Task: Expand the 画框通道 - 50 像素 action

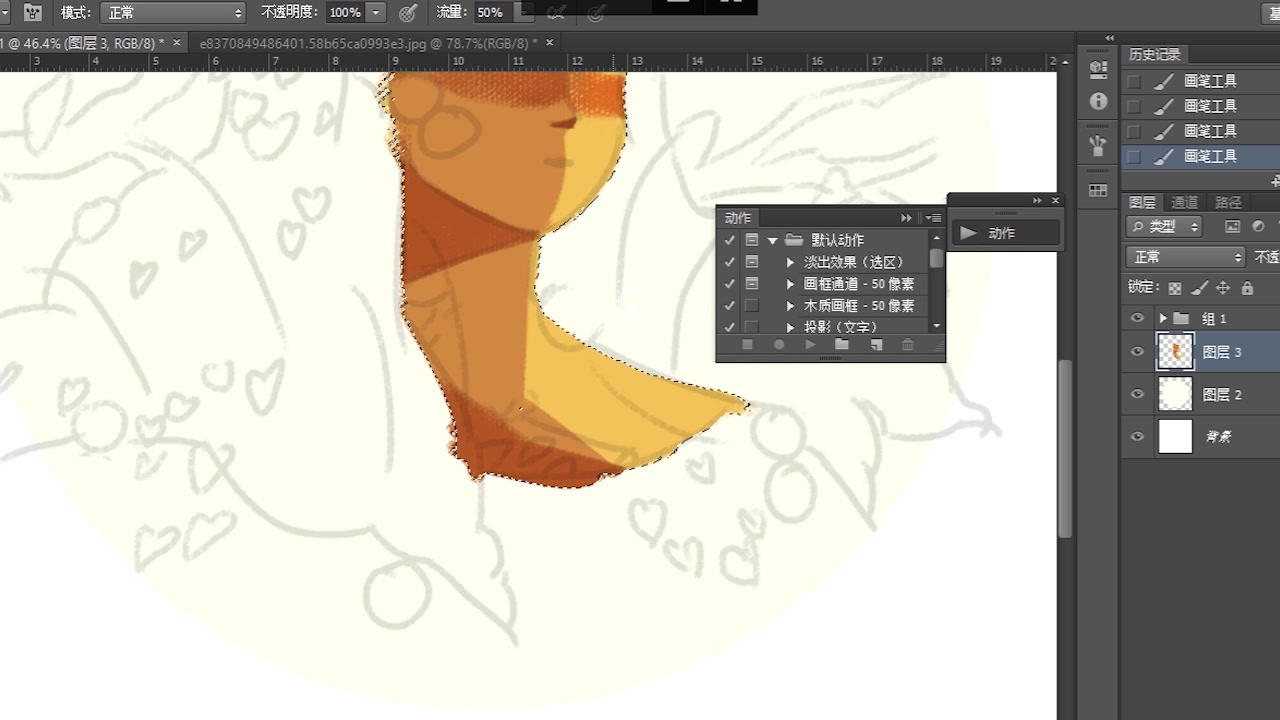Action: tap(791, 284)
